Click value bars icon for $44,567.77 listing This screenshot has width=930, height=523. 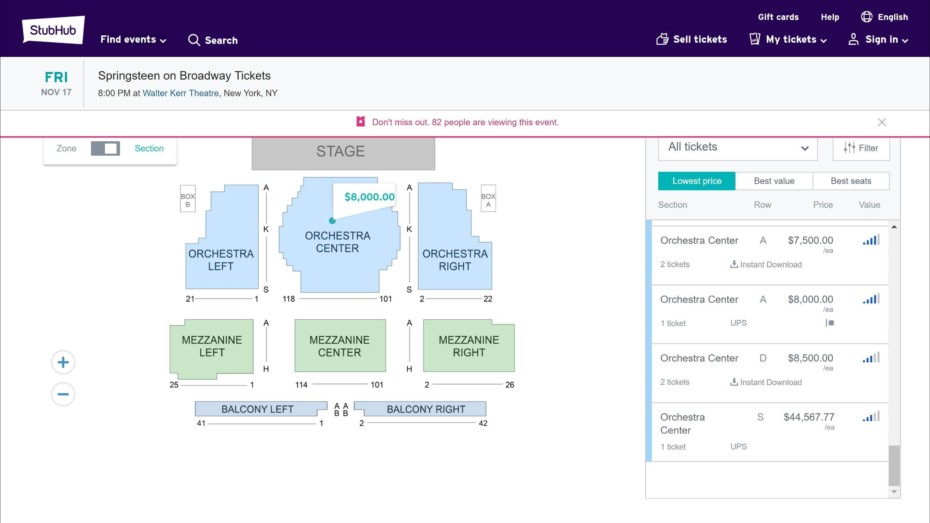coord(871,416)
